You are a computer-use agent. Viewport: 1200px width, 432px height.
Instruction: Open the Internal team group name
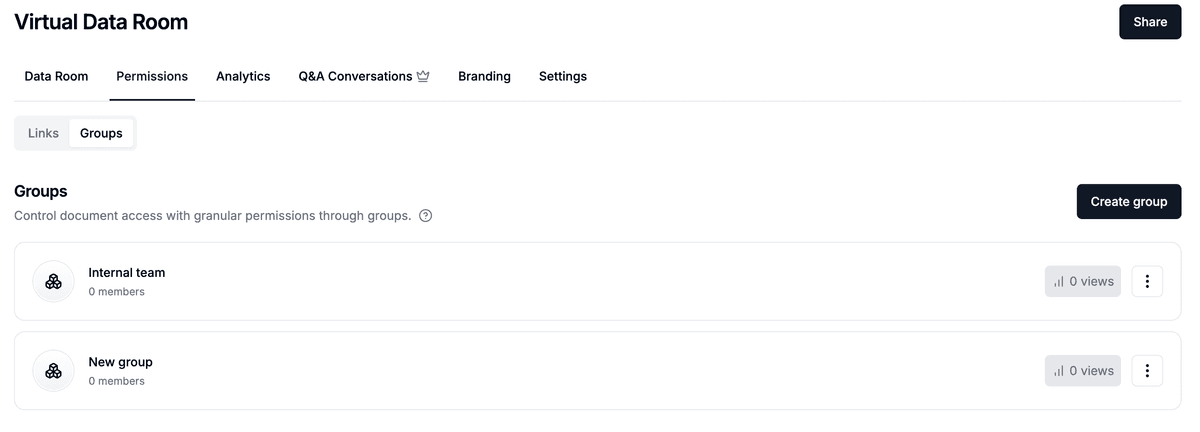pos(127,272)
